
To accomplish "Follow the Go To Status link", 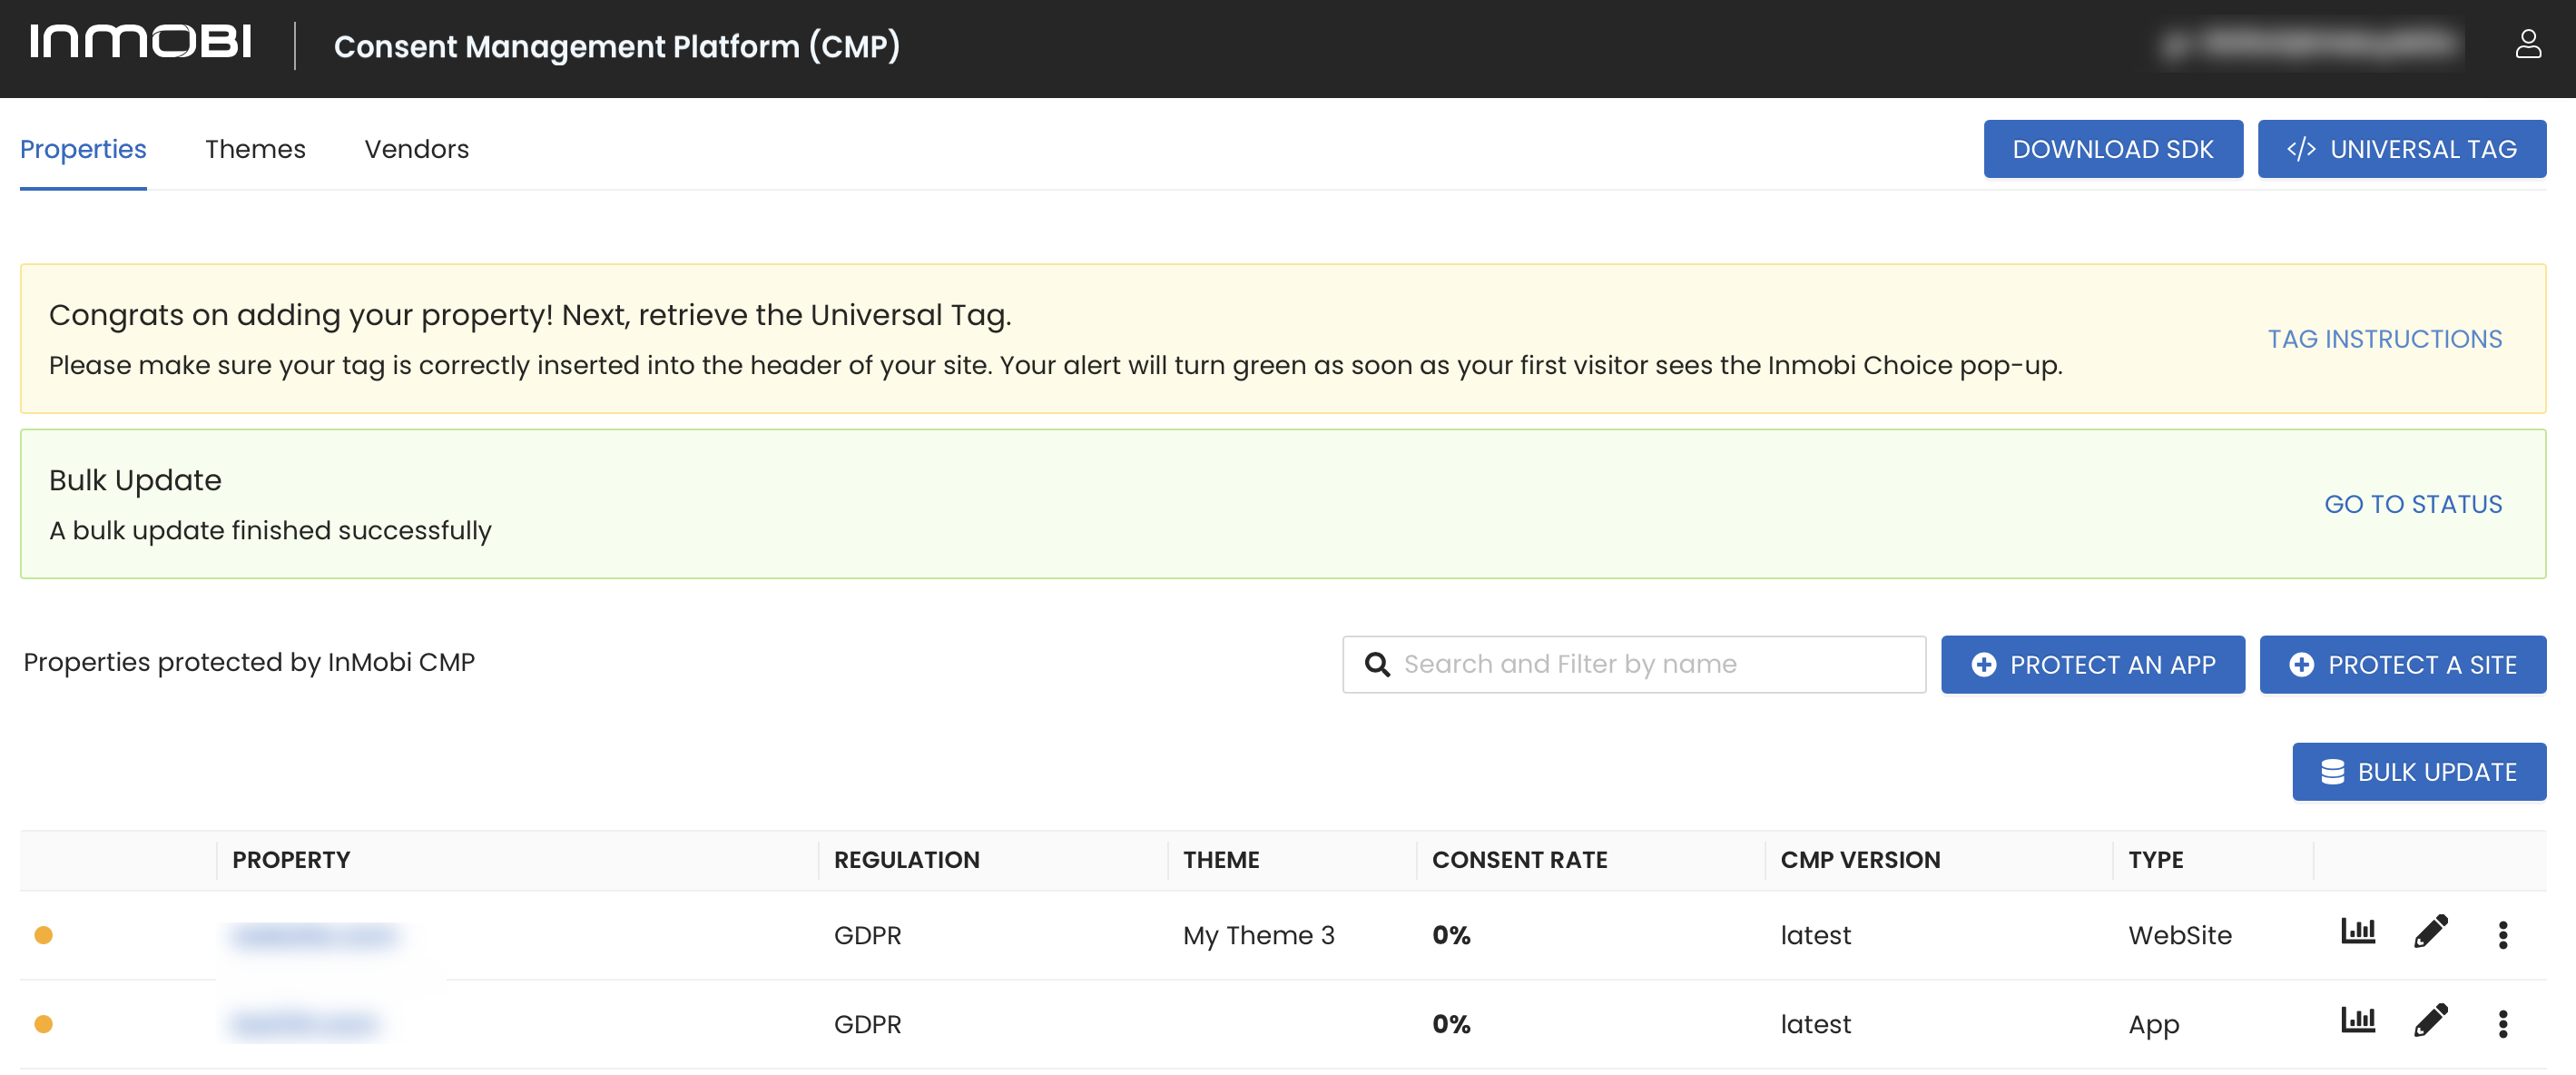I will point(2412,504).
